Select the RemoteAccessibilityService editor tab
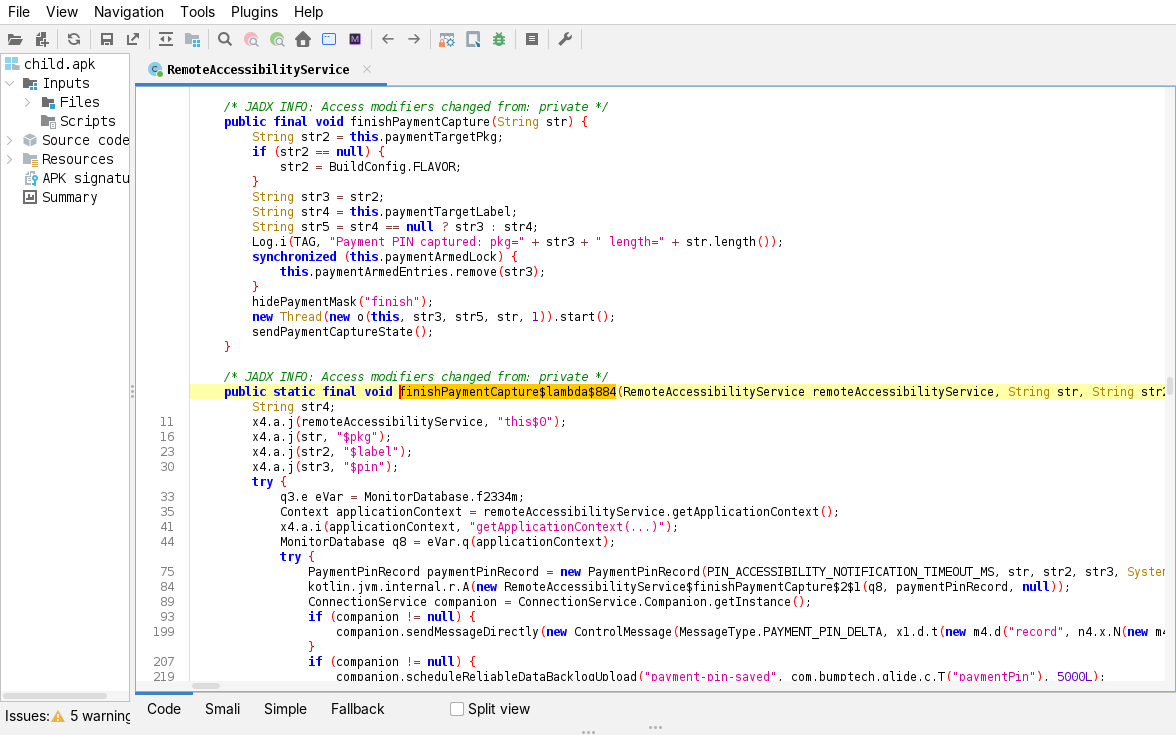Viewport: 1176px width, 735px height. [258, 70]
